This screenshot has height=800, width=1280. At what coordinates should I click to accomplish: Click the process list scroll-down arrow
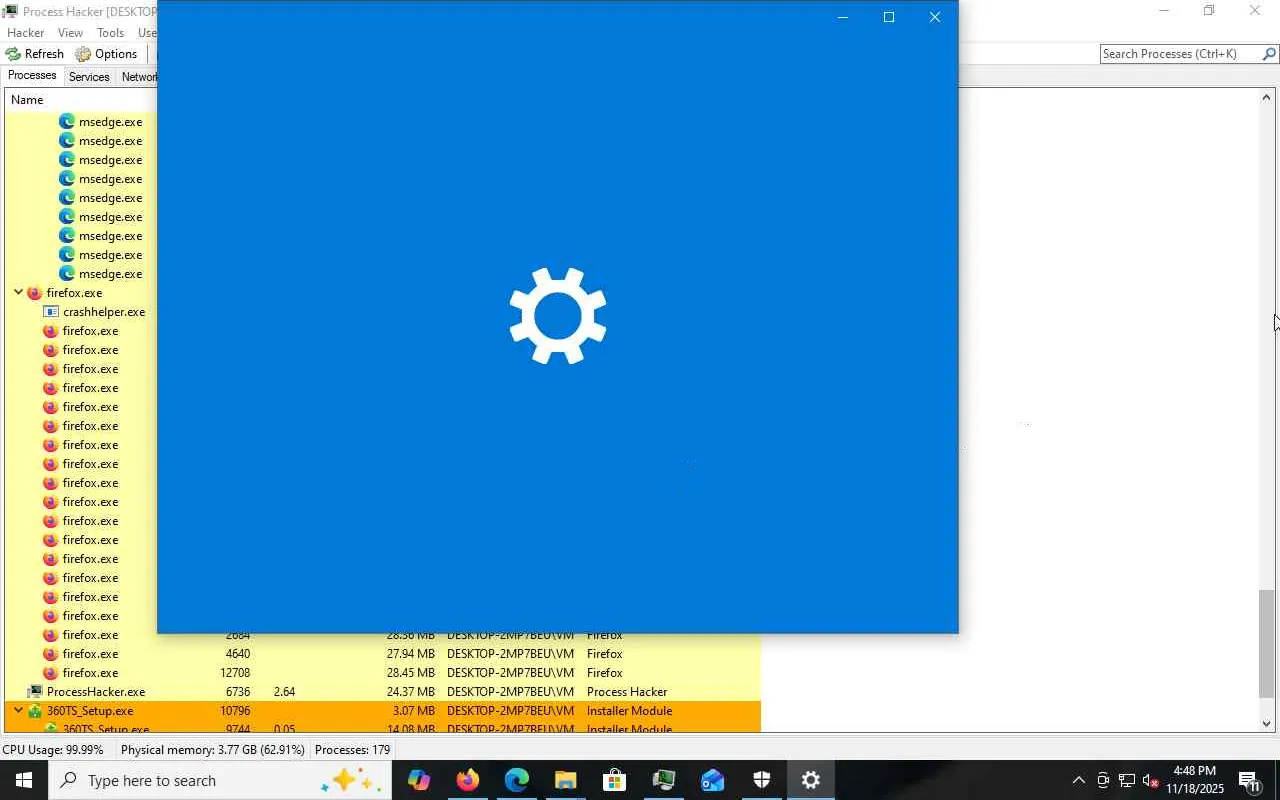[1267, 724]
